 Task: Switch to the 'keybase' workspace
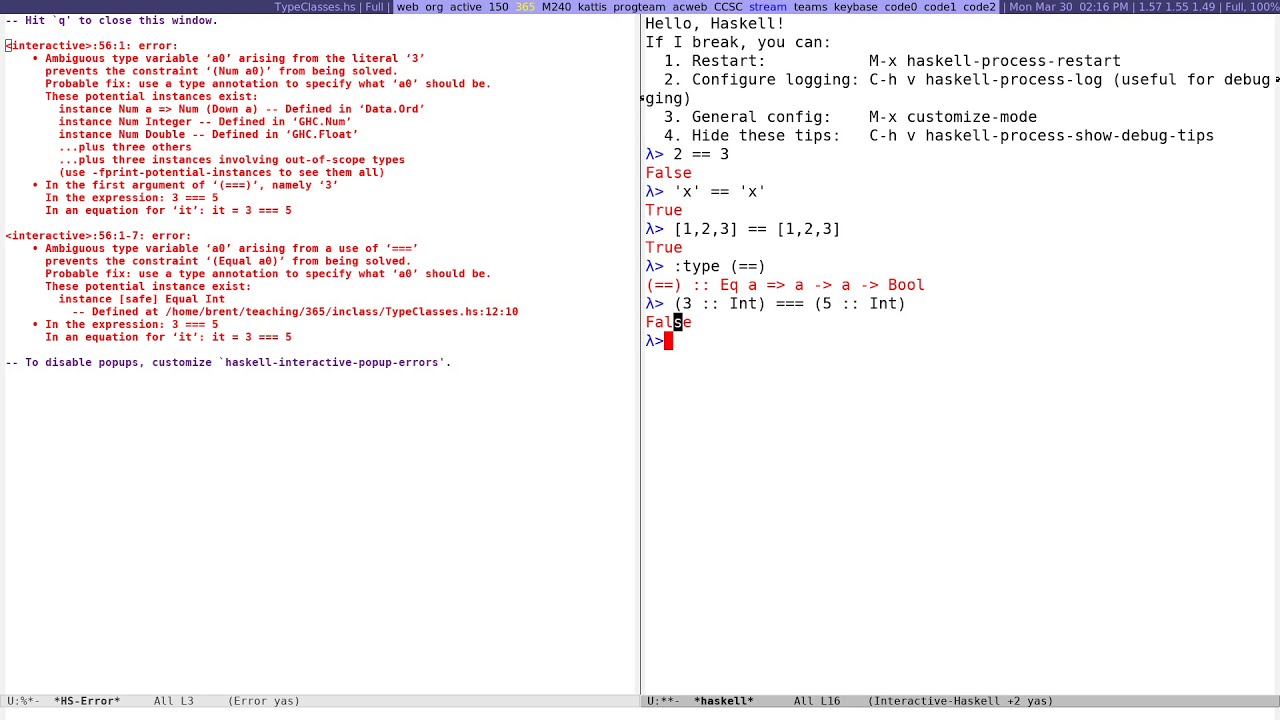click(856, 7)
